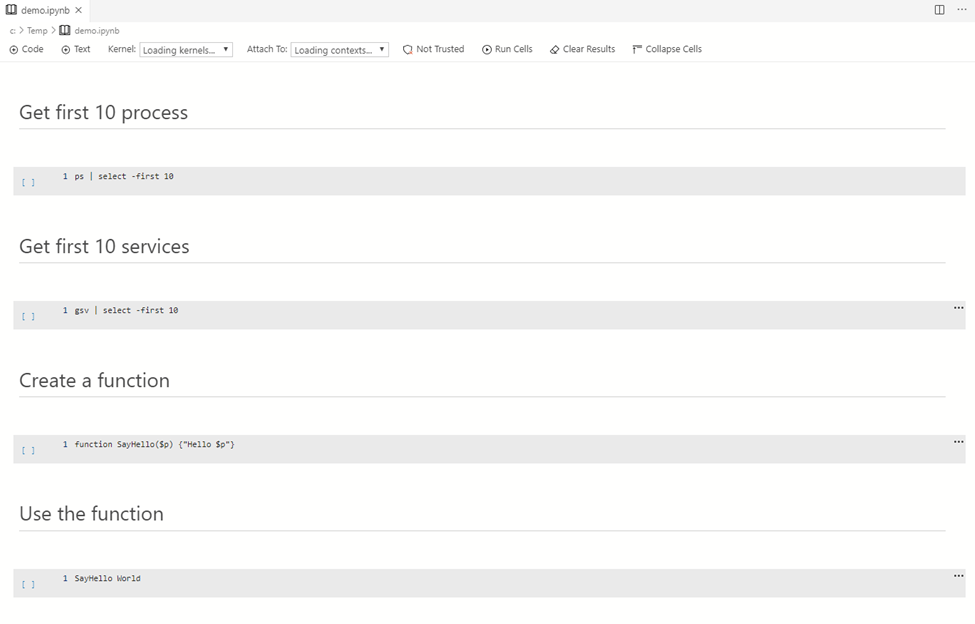Select Temp in the breadcrumb path
This screenshot has width=975, height=624.
(x=37, y=30)
